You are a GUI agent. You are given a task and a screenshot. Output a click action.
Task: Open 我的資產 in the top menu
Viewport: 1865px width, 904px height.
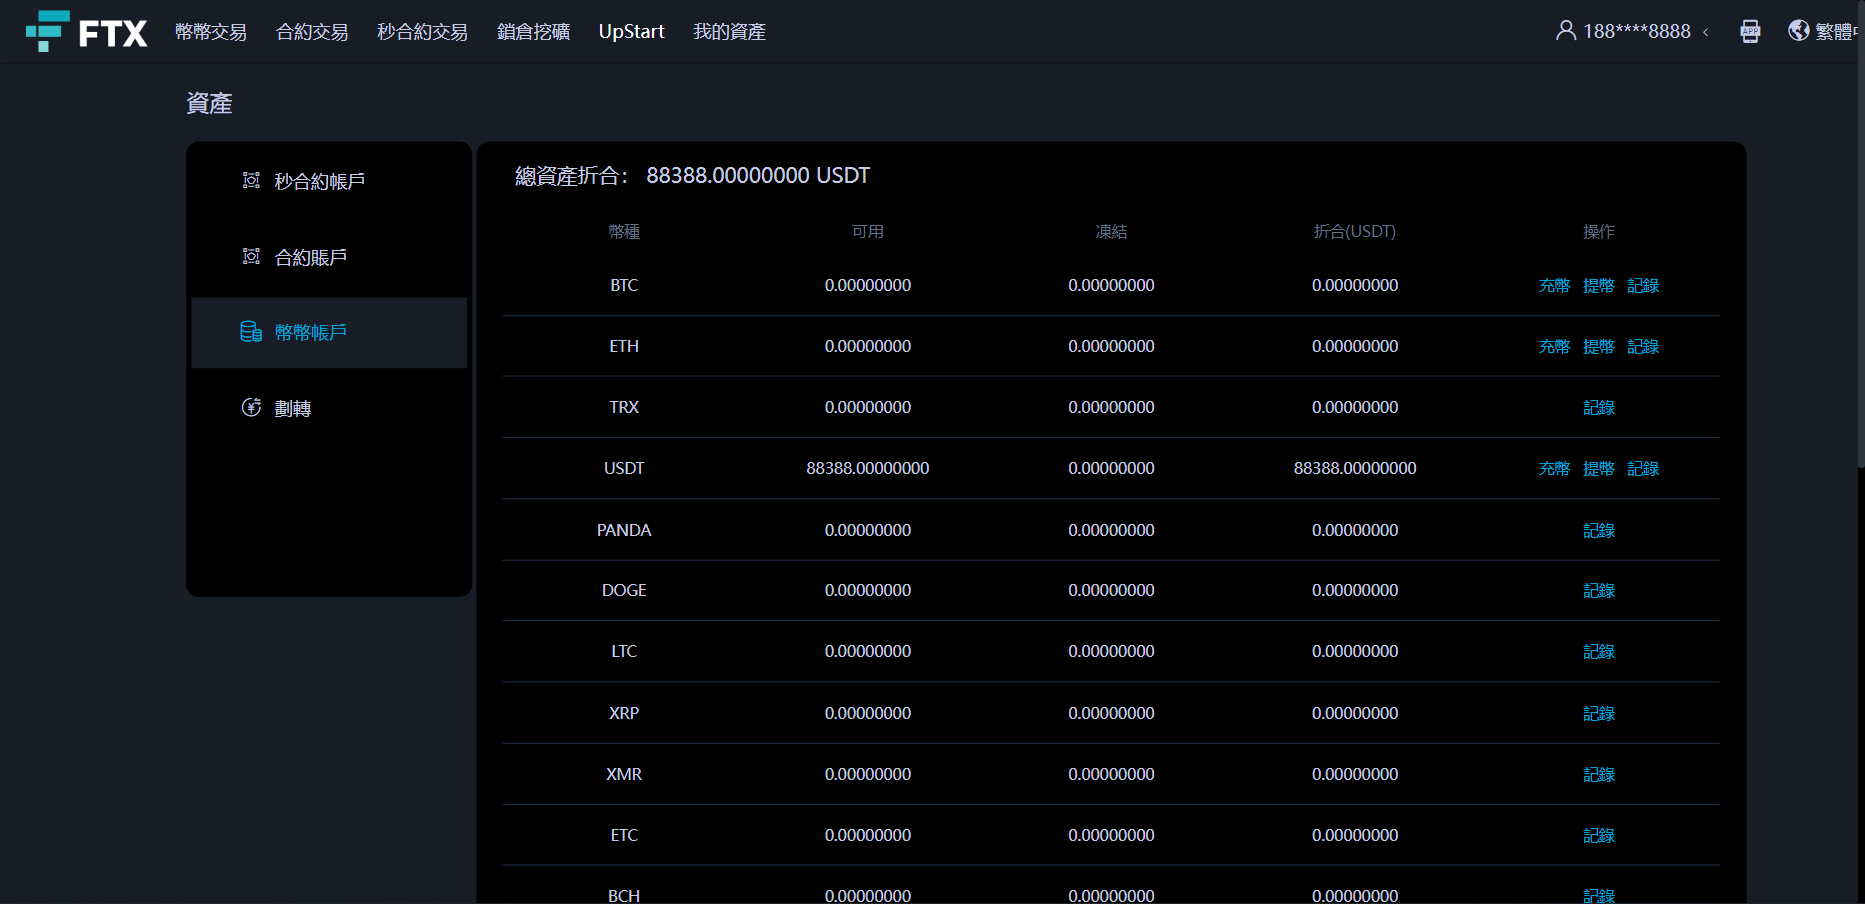pos(729,32)
